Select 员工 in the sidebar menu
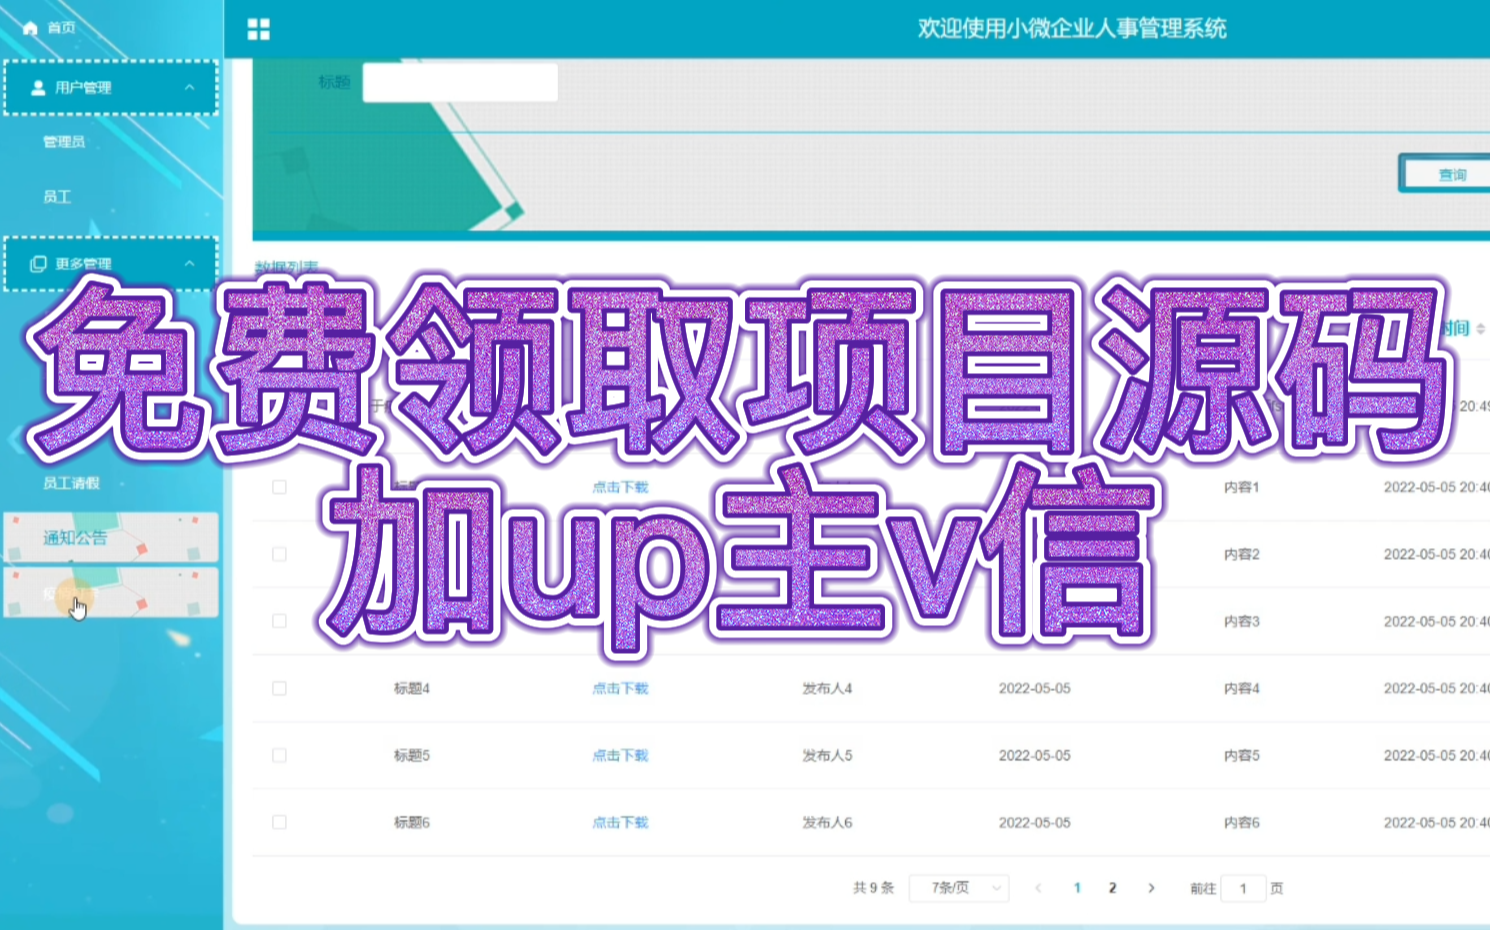 57,197
